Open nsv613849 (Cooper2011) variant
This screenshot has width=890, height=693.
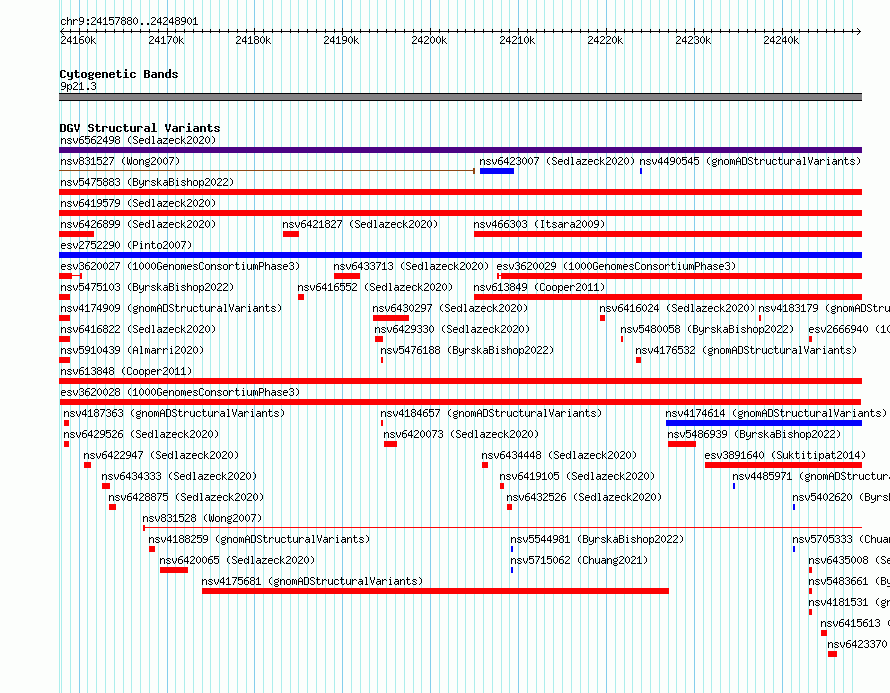point(539,287)
